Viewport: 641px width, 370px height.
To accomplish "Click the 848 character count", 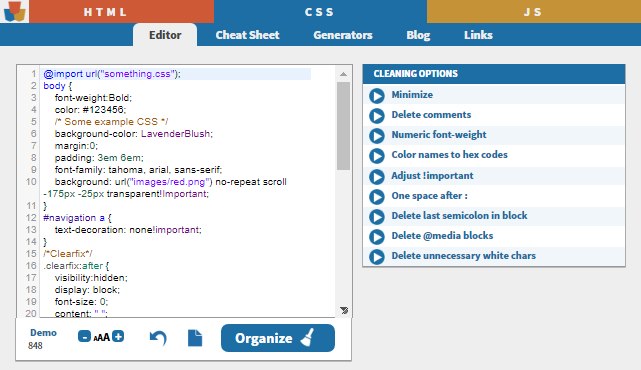I will click(x=35, y=346).
